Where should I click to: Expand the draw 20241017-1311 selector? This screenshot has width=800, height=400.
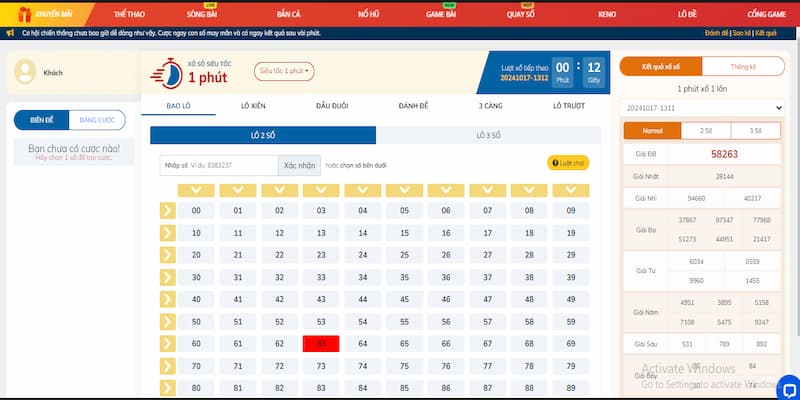[x=706, y=107]
